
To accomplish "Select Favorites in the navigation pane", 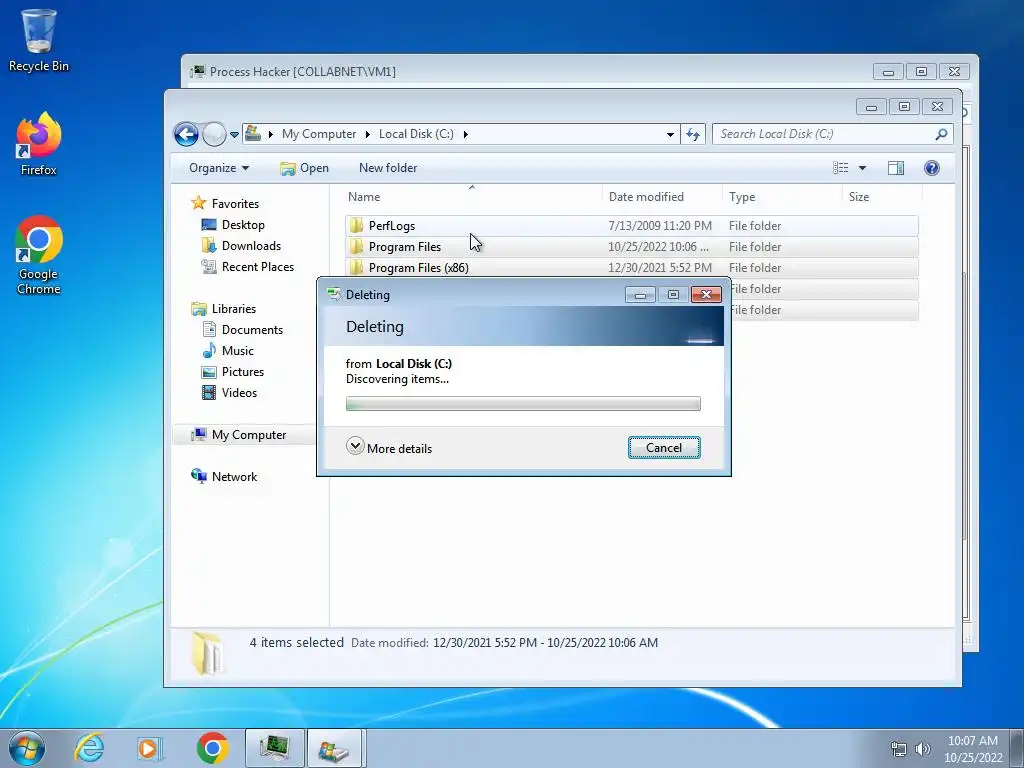I will pos(225,204).
